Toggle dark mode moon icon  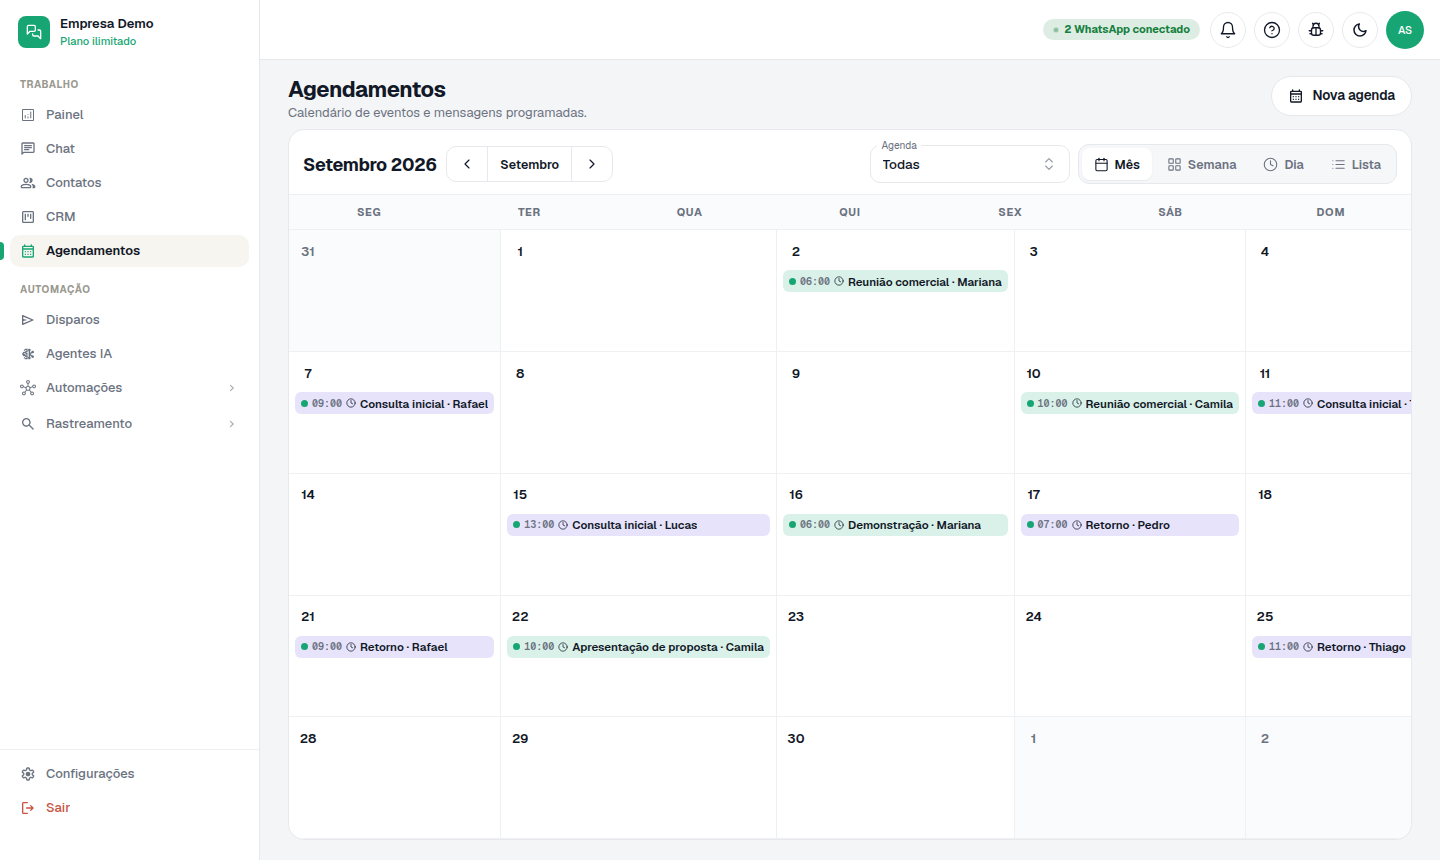coord(1360,30)
